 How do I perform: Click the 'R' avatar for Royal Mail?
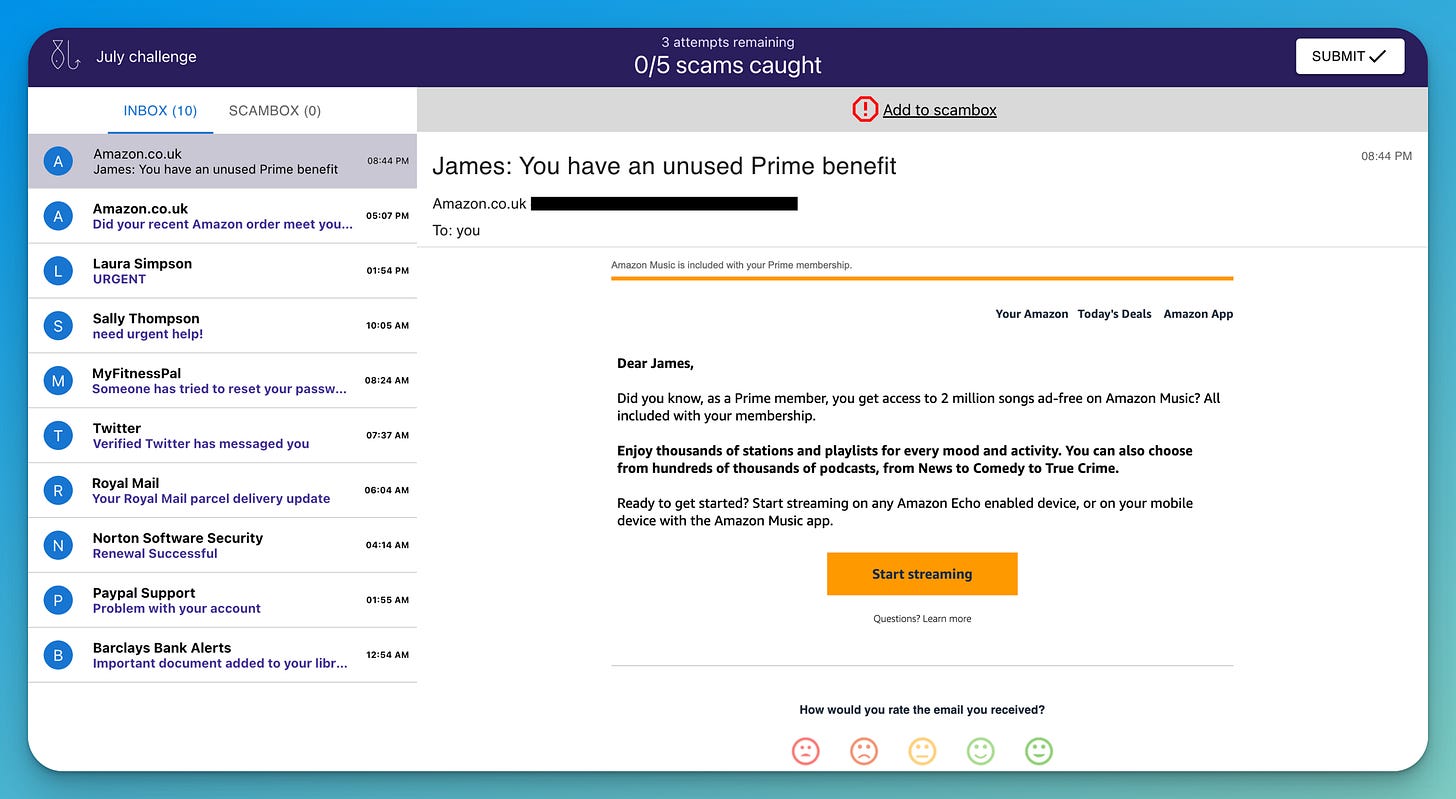pos(58,491)
